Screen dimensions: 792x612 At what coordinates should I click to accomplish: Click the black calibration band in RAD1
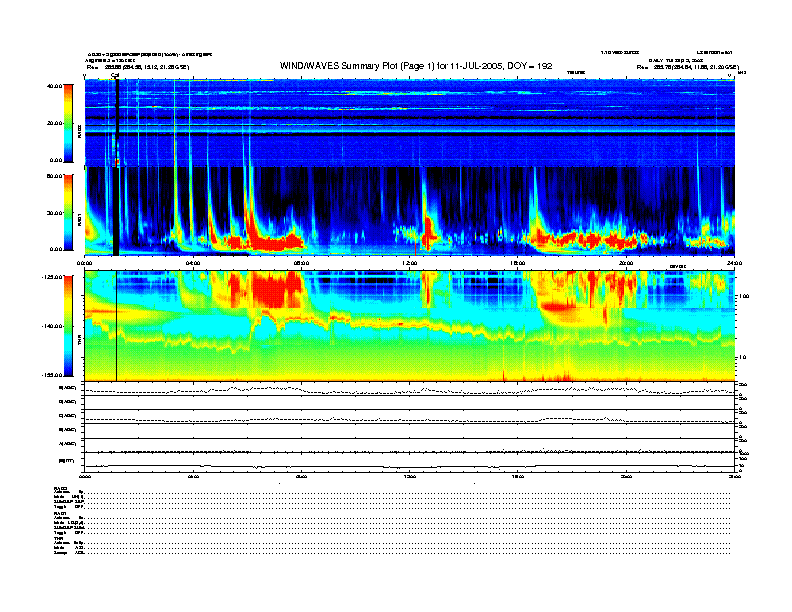click(x=116, y=211)
